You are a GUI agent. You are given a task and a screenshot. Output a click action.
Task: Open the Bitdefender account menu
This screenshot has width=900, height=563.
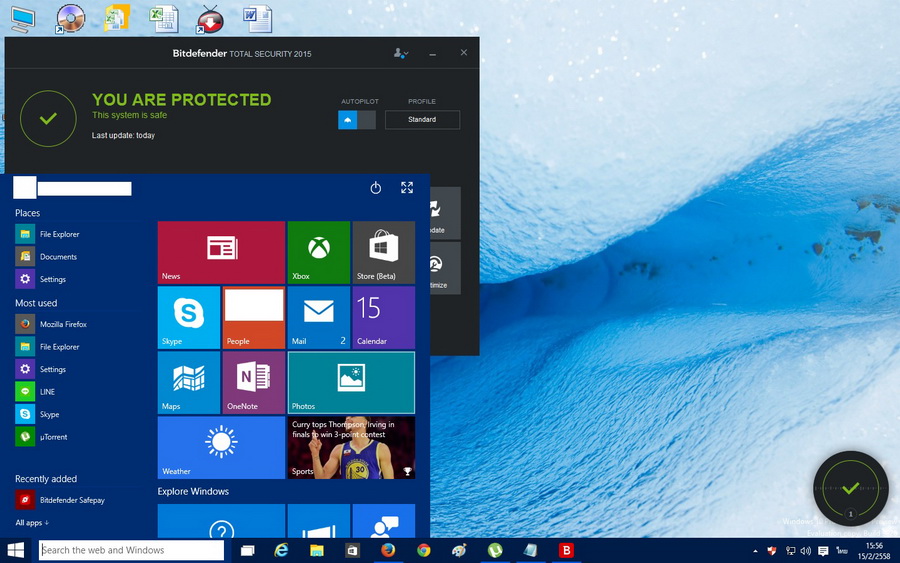click(x=401, y=53)
